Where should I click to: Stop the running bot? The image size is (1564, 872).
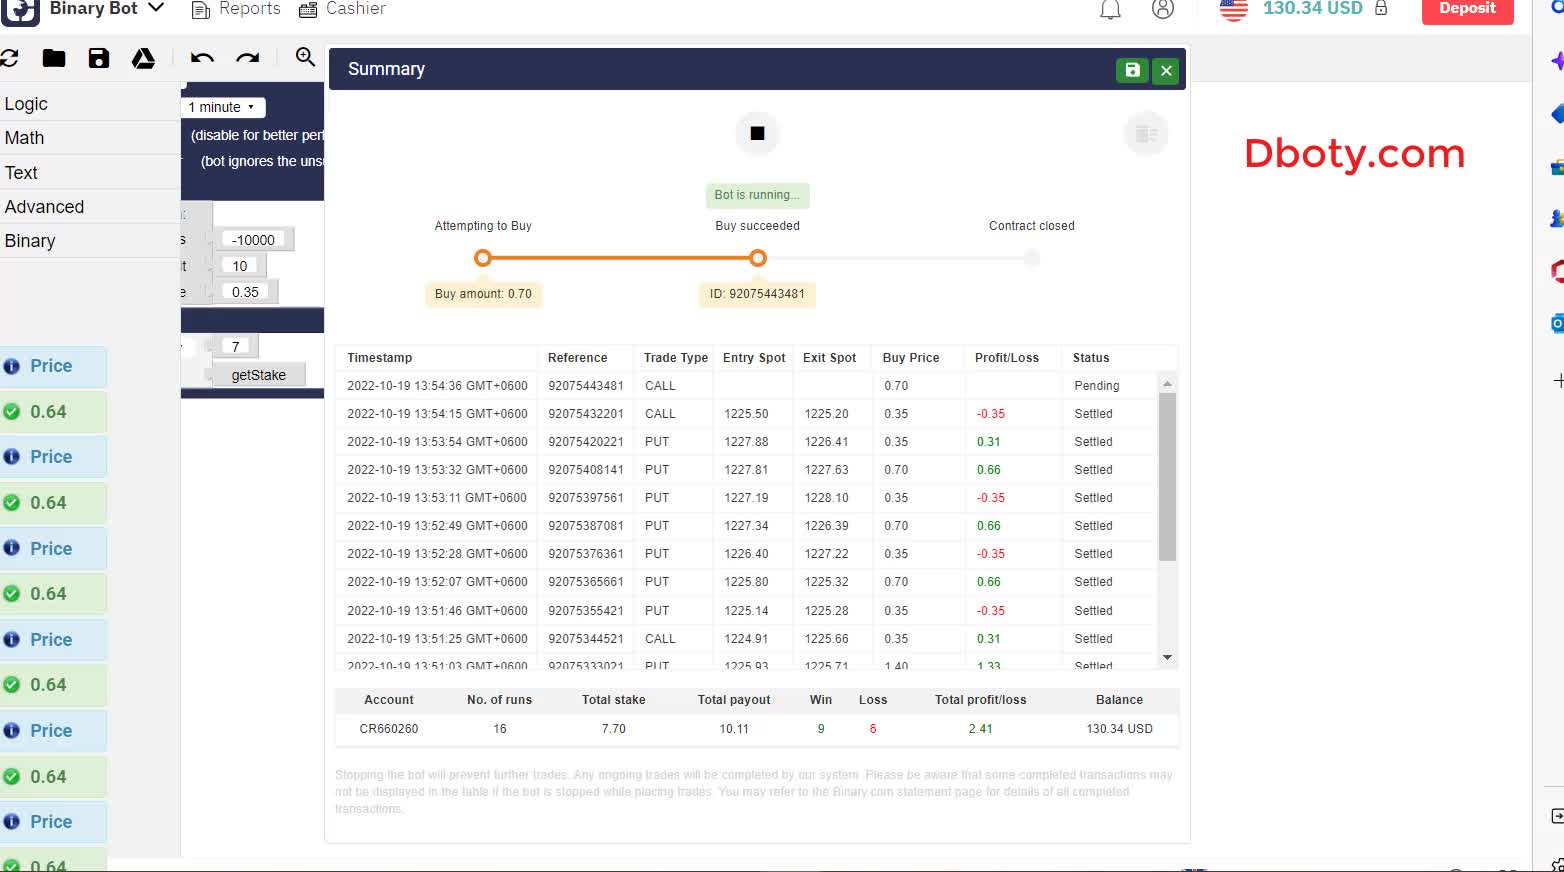click(x=757, y=134)
